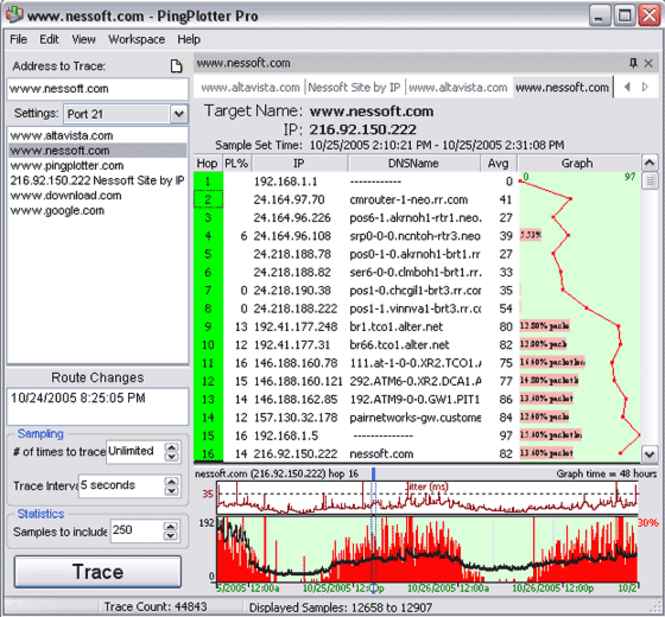Screen dimensions: 665x617
Task: Close the www.nessoft.com panel with the X icon
Action: [649, 63]
